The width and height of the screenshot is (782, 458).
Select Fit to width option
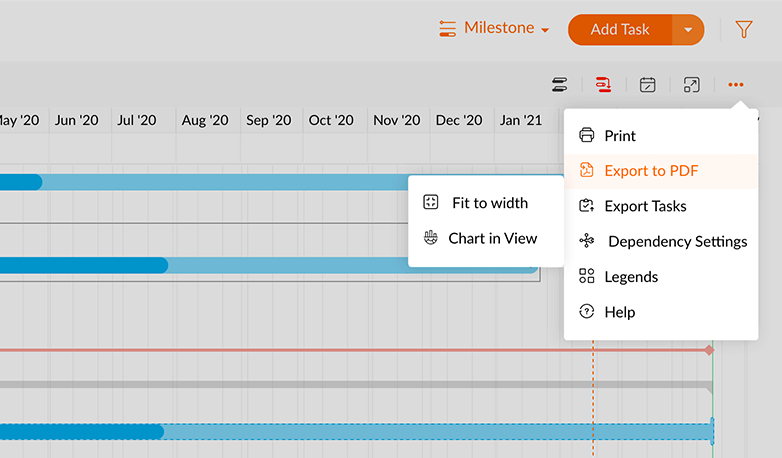[x=489, y=203]
